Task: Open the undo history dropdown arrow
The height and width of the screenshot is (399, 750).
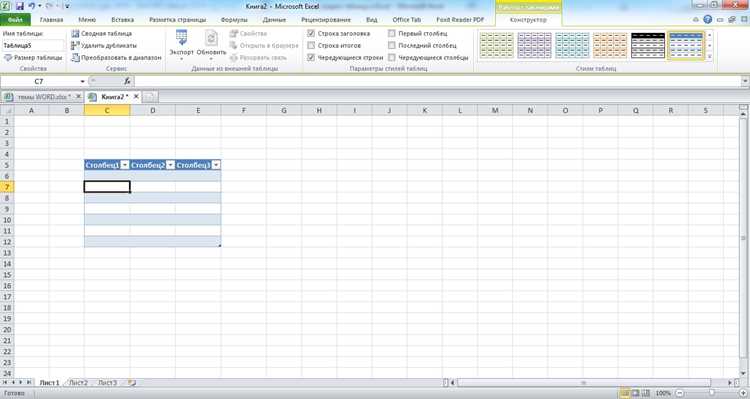Action: click(x=39, y=6)
